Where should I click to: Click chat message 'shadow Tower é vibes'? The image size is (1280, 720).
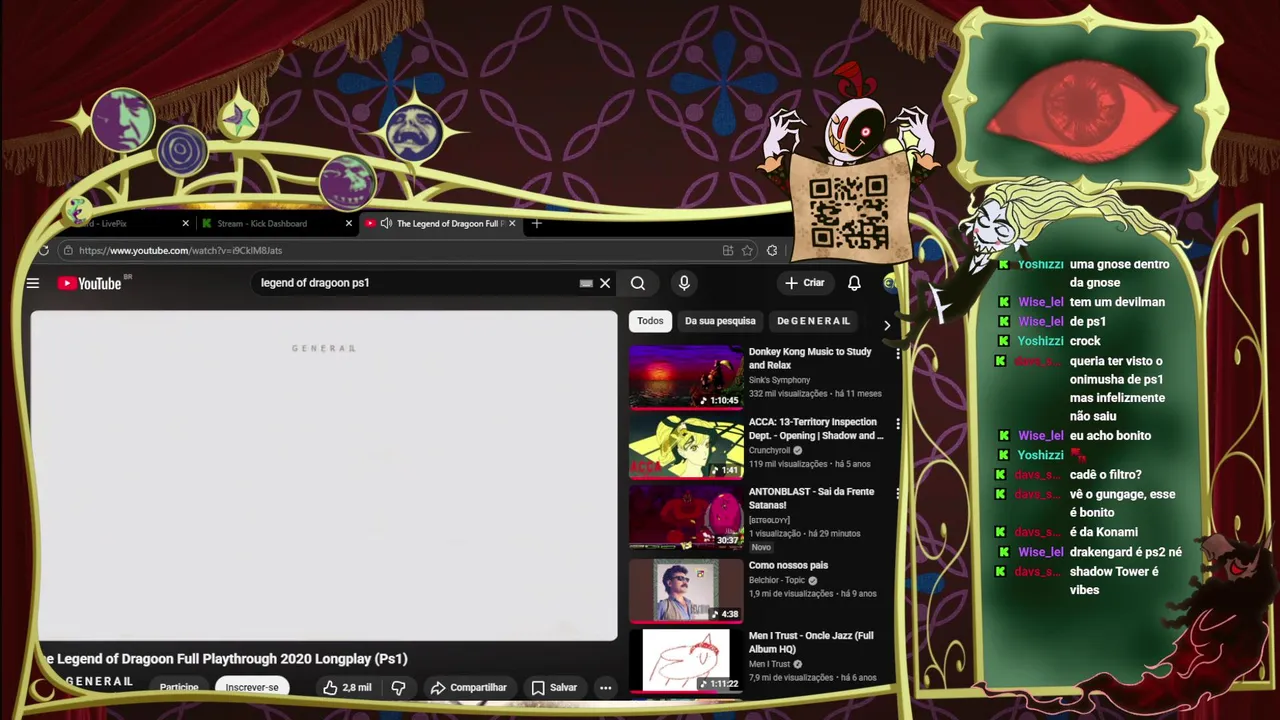coord(1114,580)
